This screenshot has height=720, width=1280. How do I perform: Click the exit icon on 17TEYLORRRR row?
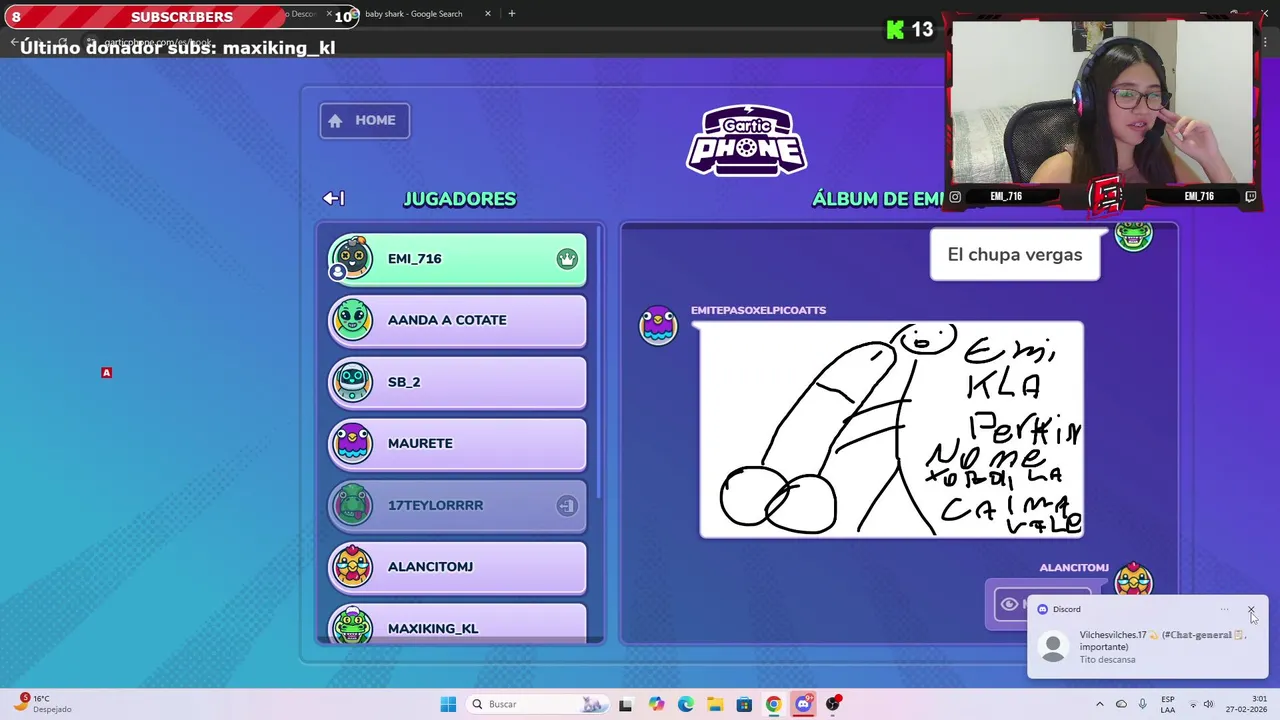click(x=567, y=505)
